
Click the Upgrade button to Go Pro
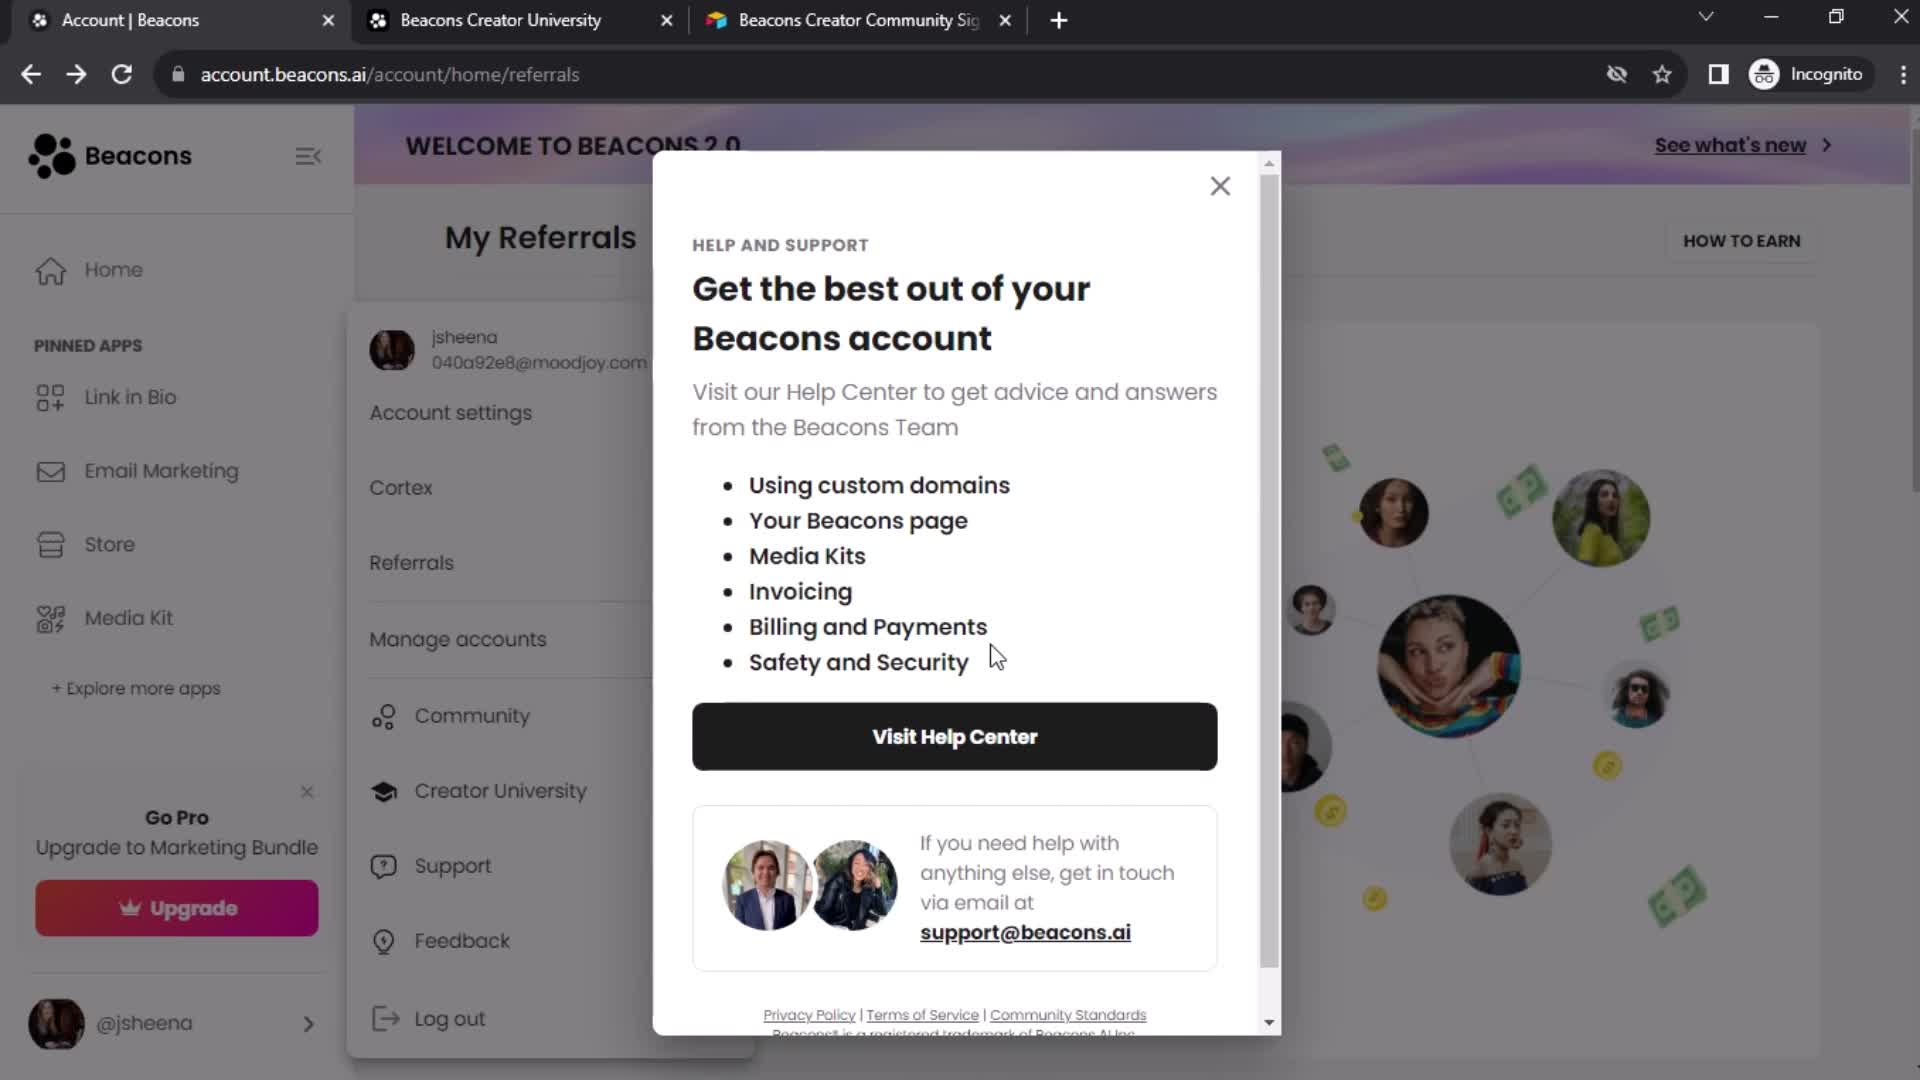point(177,907)
